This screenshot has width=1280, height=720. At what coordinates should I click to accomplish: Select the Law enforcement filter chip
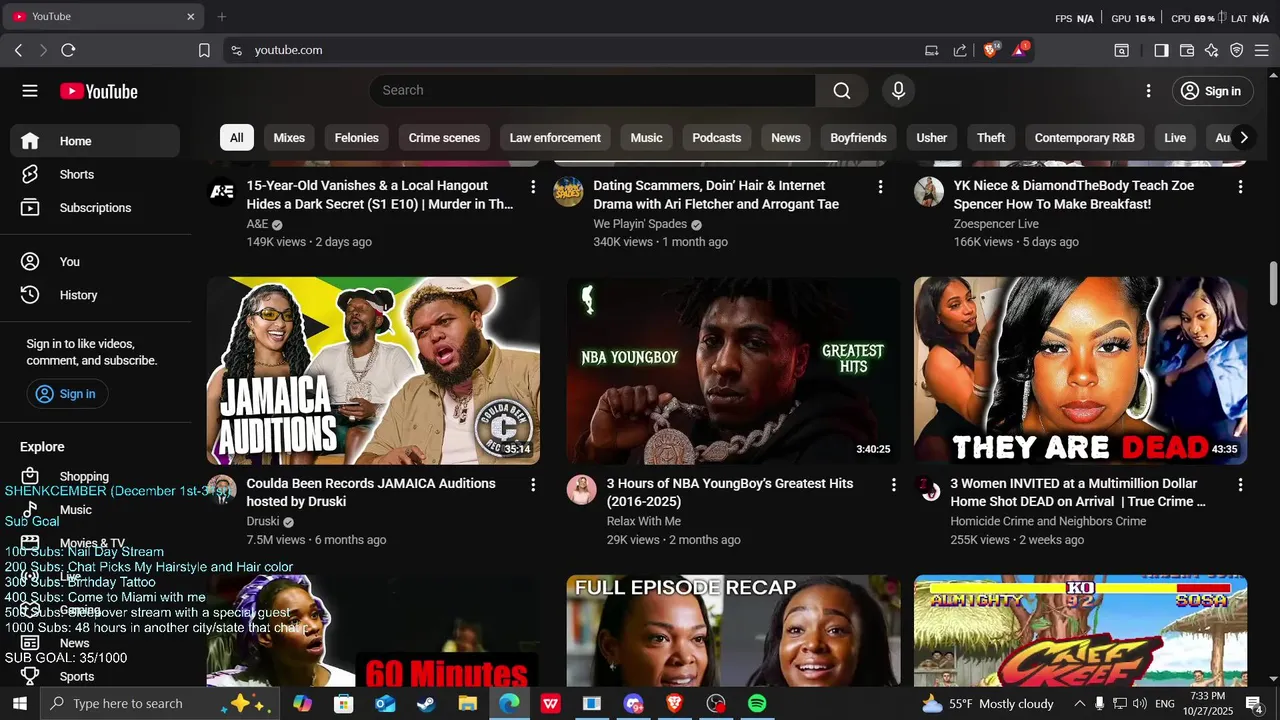(555, 138)
